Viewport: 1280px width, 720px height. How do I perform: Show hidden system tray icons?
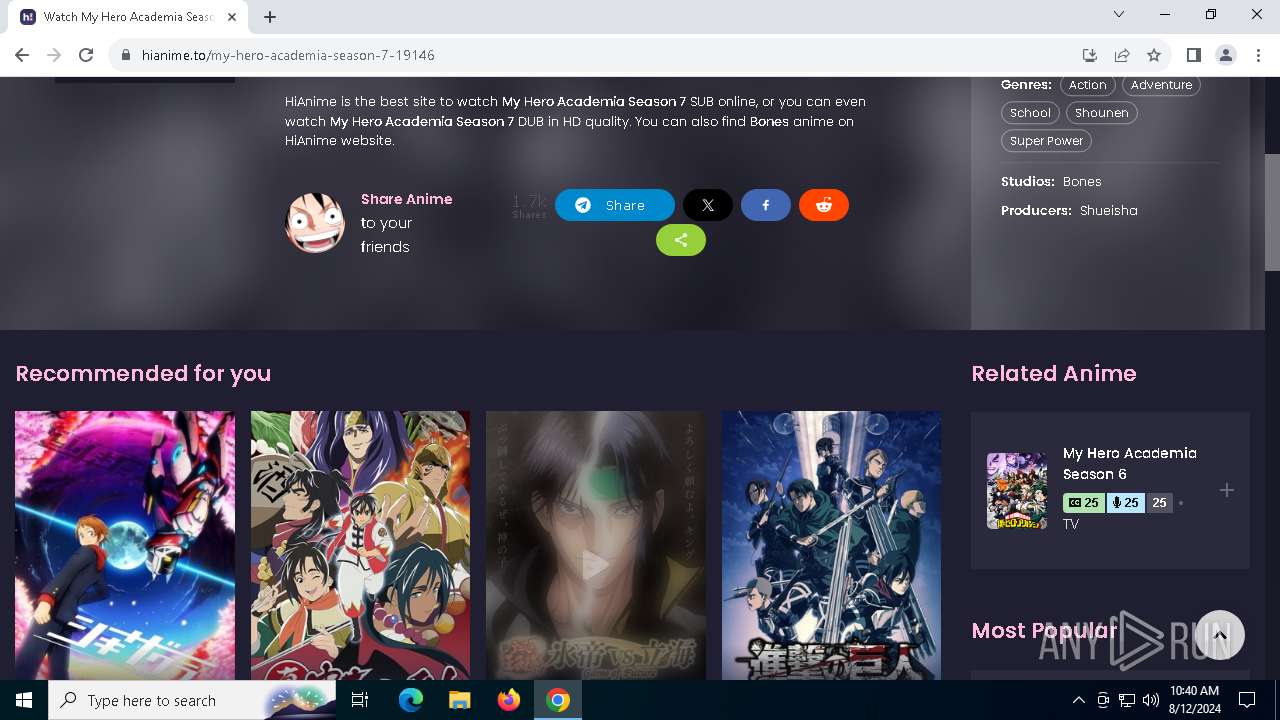pyautogui.click(x=1078, y=700)
